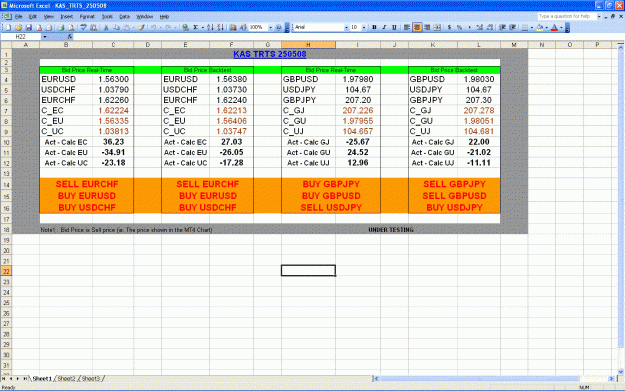Click the Cut scissors icon
The image size is (625, 391).
106,28
